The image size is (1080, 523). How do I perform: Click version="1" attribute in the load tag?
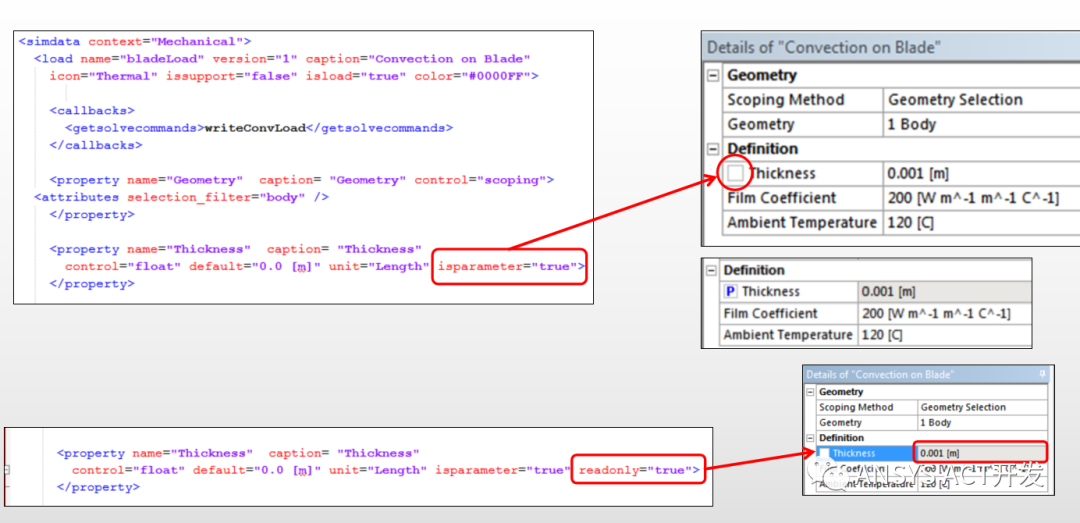click(255, 59)
